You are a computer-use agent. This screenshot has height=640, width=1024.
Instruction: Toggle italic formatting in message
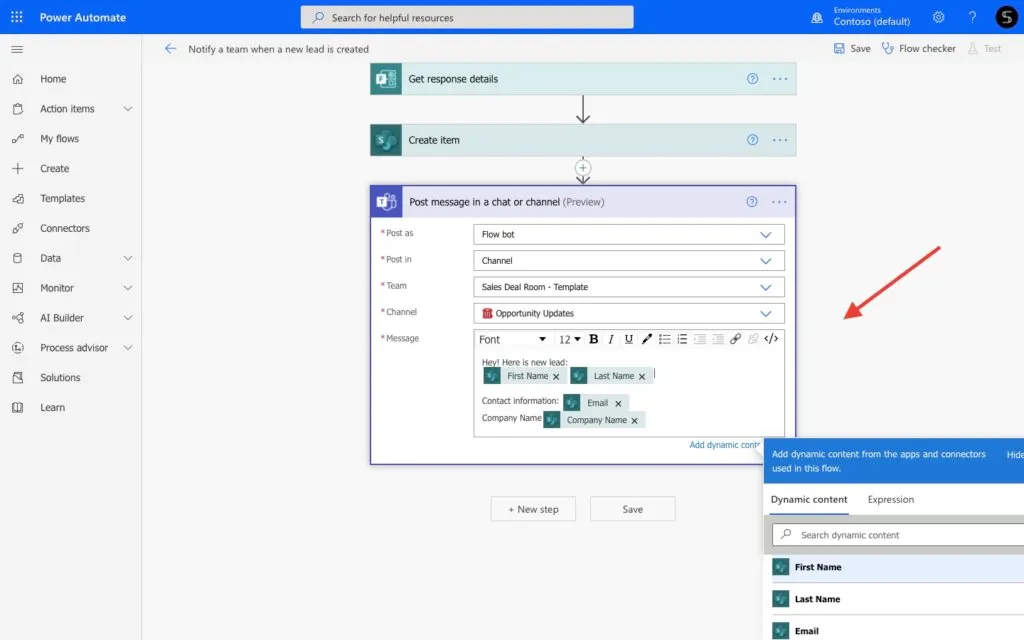click(611, 339)
